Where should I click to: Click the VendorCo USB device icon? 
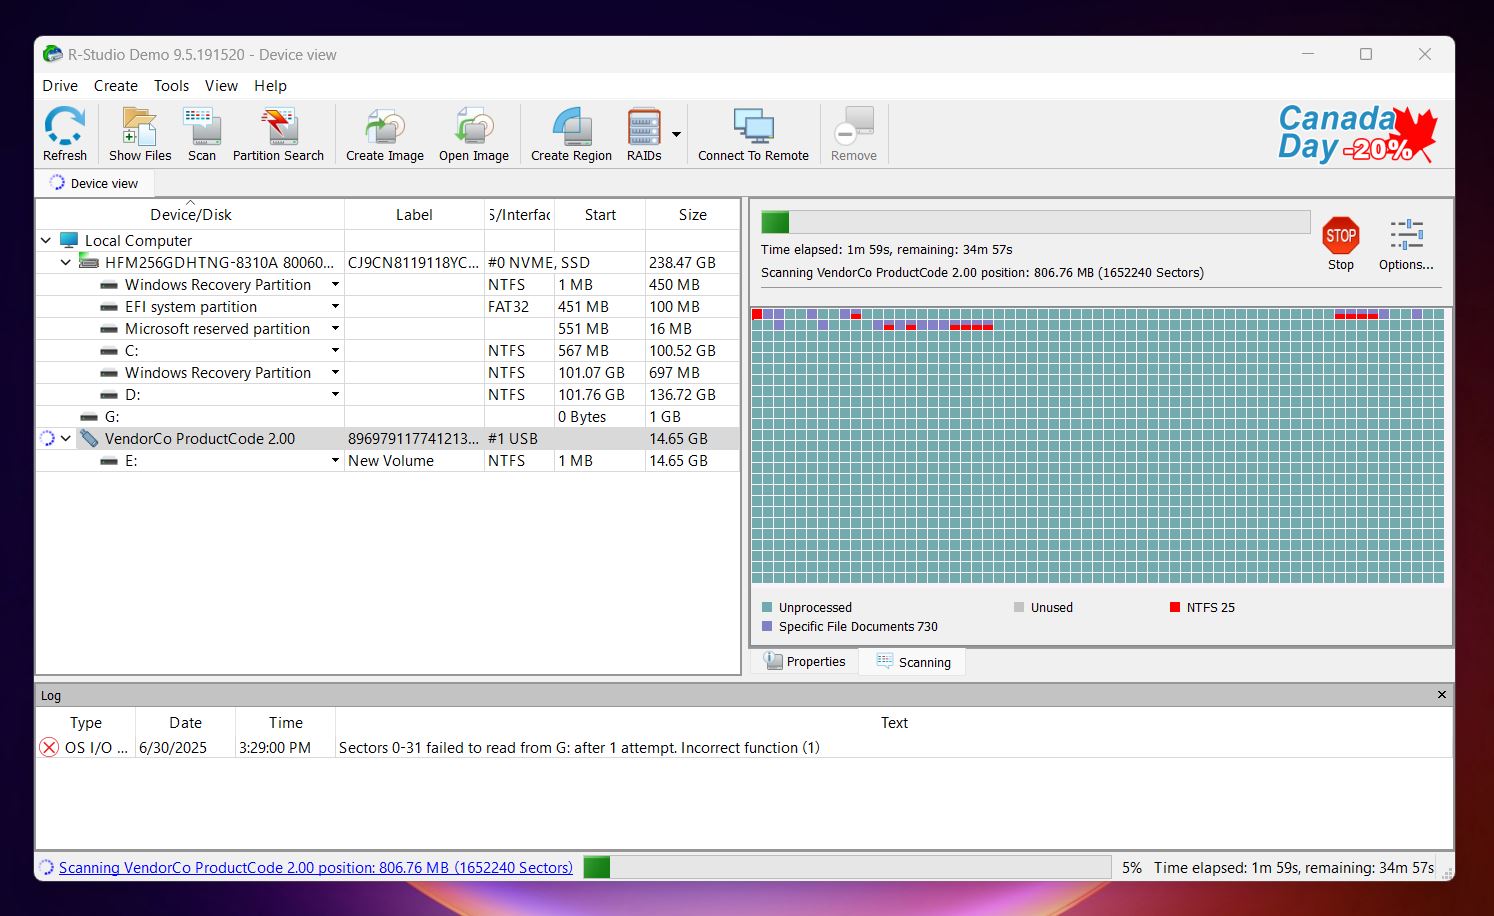(89, 438)
